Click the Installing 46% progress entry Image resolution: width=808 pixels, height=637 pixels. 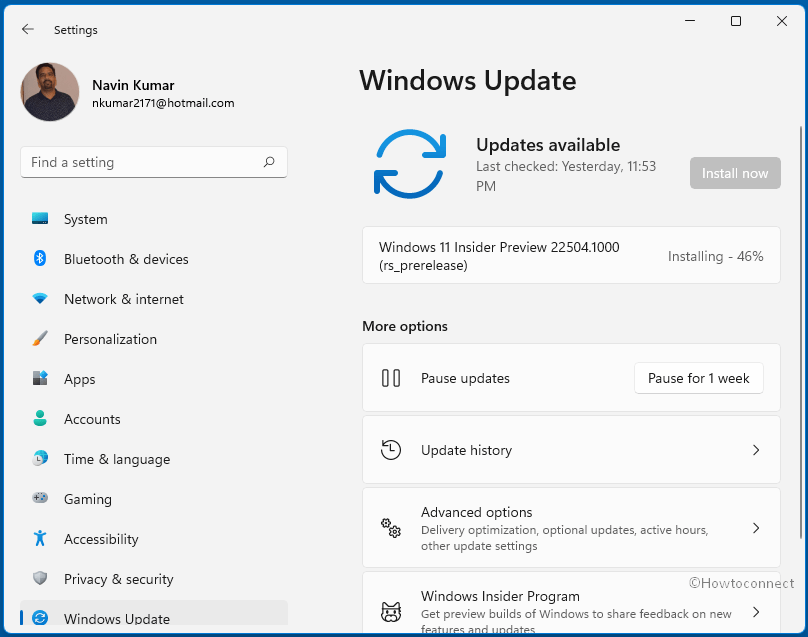571,255
